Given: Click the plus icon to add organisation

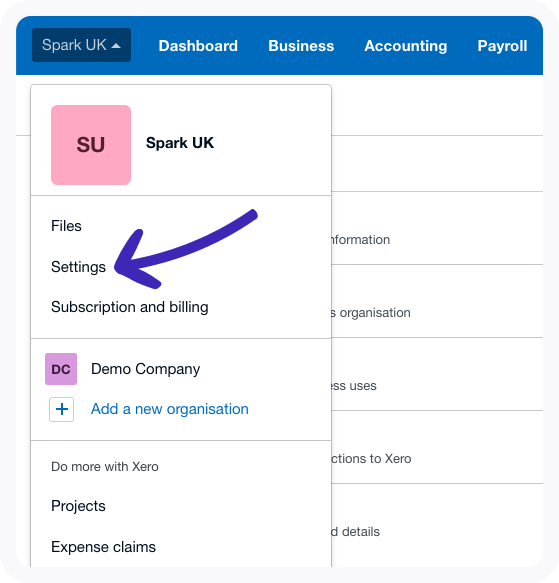Looking at the screenshot, I should click(61, 409).
